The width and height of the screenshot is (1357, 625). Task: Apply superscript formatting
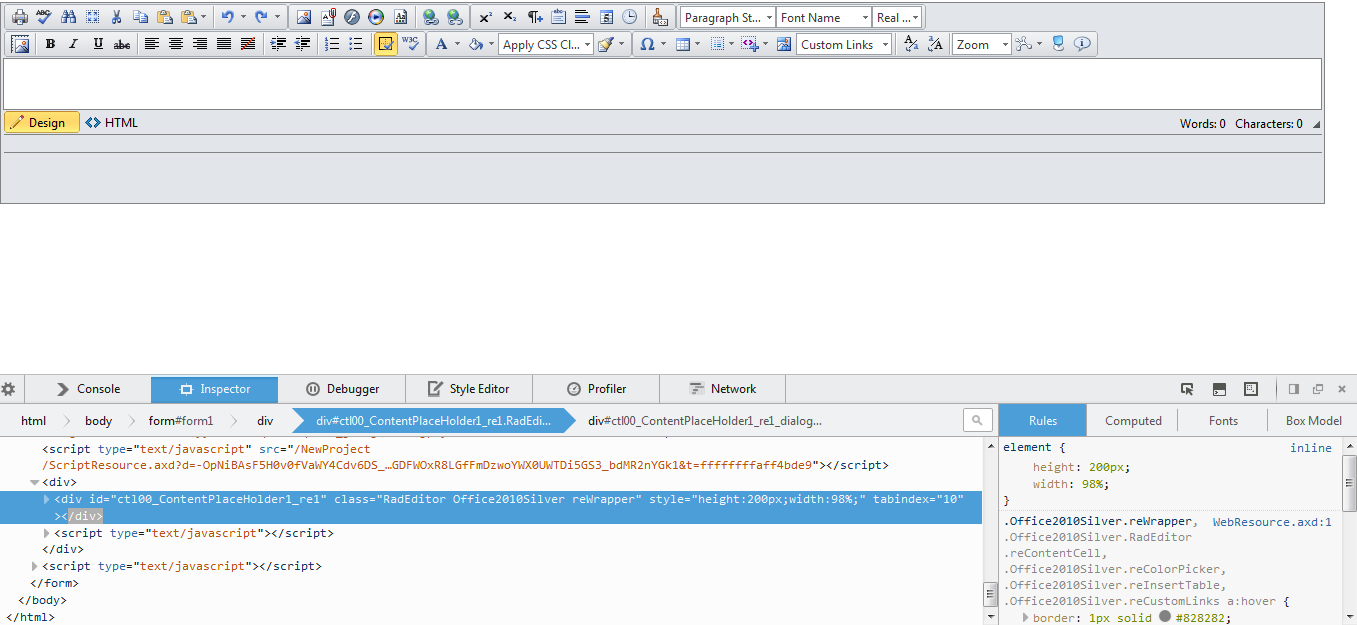pos(486,17)
